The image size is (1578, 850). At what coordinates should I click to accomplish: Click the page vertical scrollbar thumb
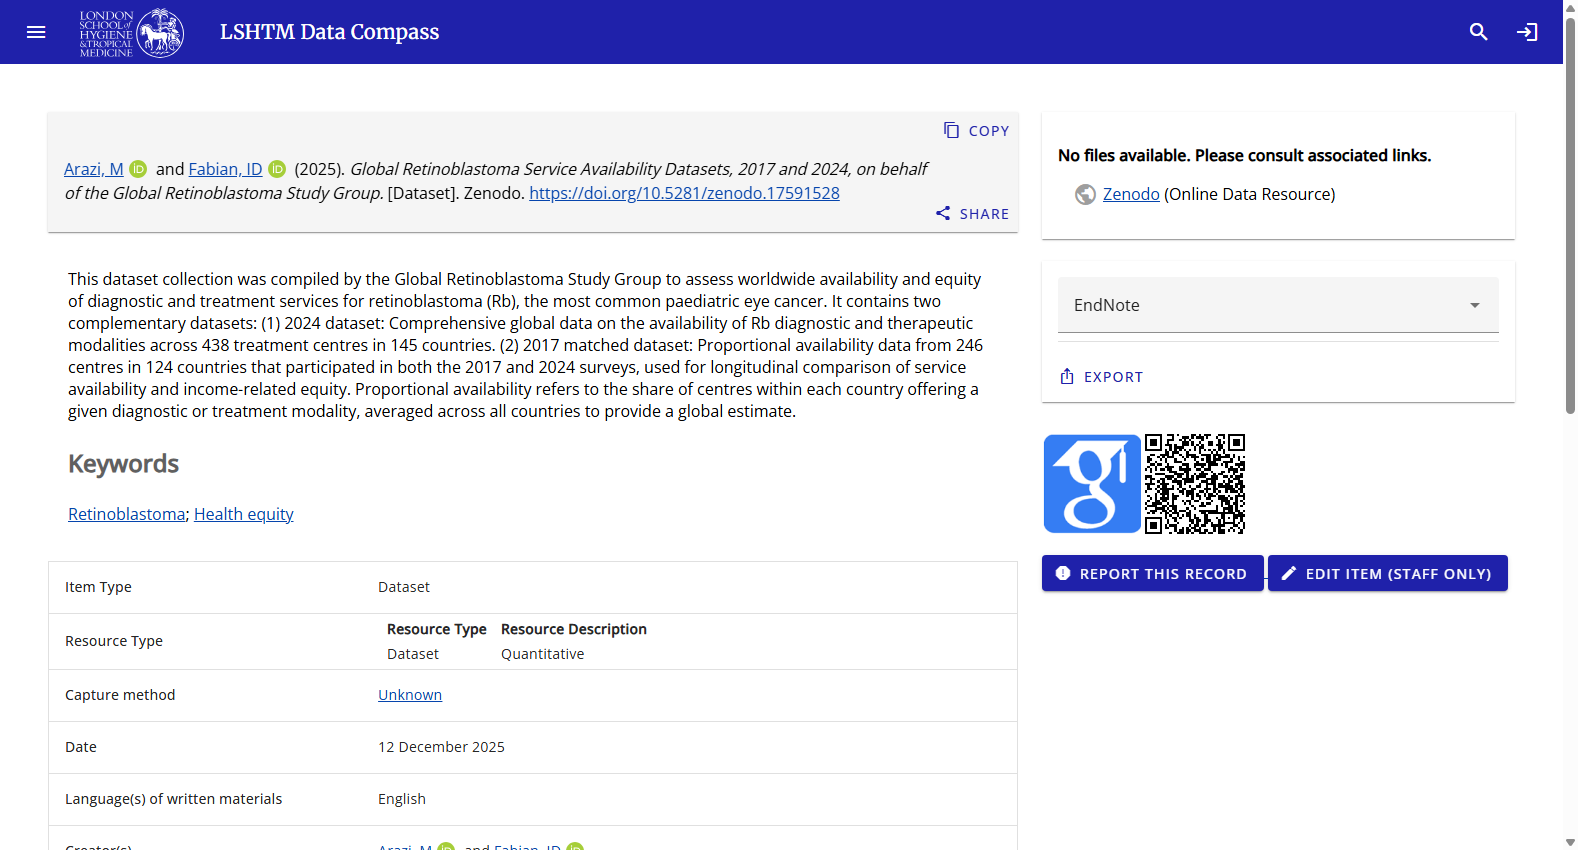pyautogui.click(x=1570, y=215)
